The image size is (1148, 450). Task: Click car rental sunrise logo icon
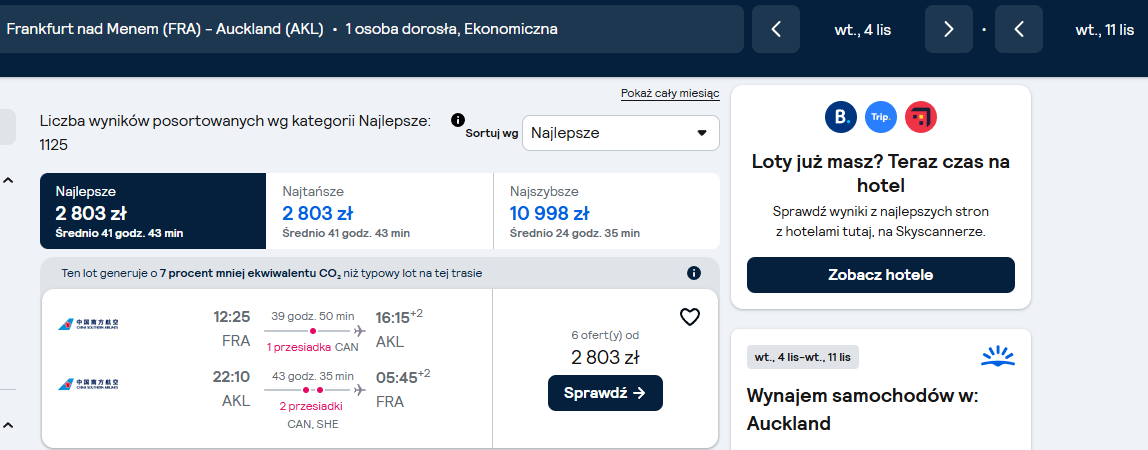pos(998,356)
